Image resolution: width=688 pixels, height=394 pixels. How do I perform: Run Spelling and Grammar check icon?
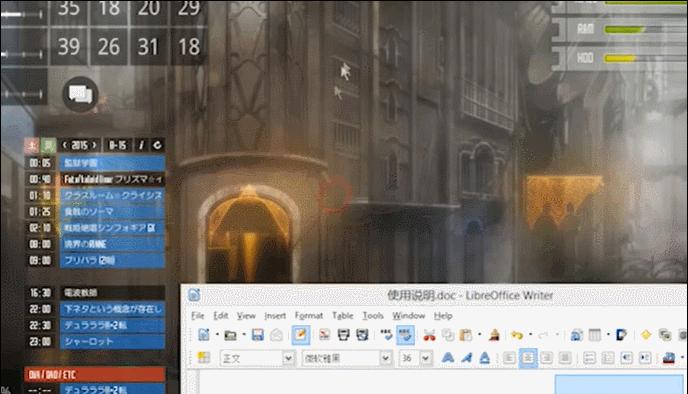tap(386, 335)
